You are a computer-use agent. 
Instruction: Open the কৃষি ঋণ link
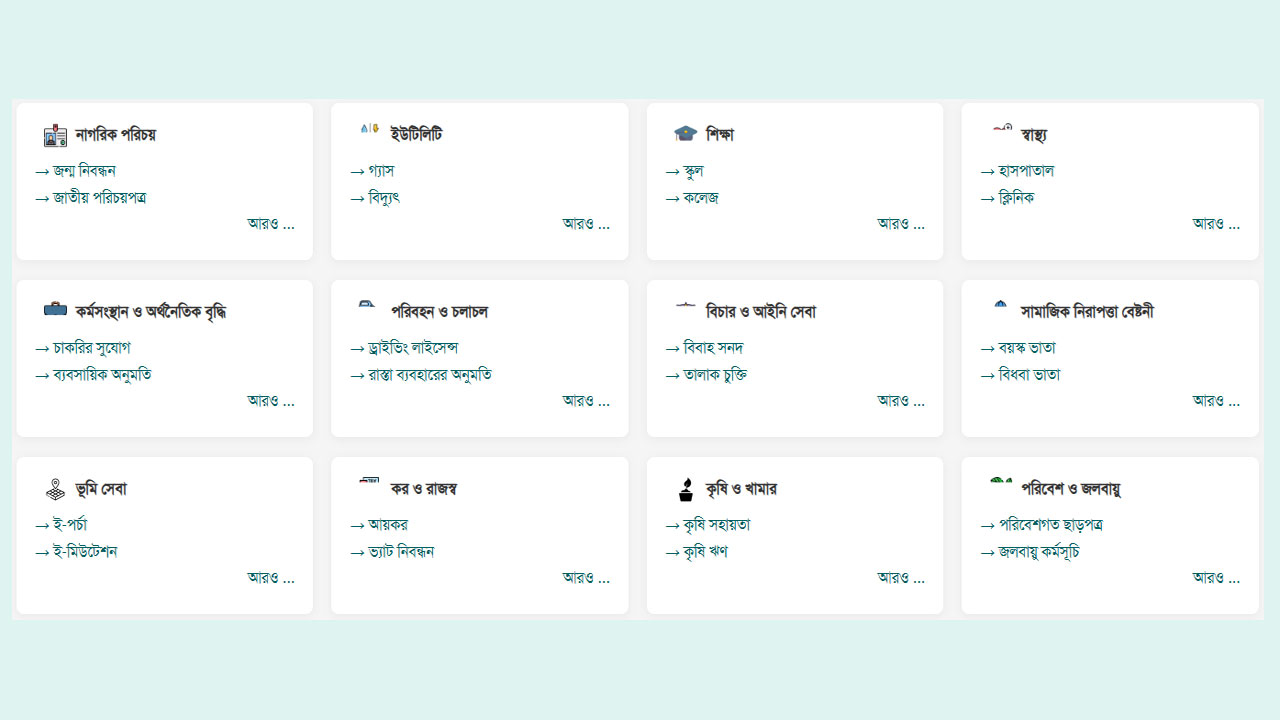coord(705,552)
